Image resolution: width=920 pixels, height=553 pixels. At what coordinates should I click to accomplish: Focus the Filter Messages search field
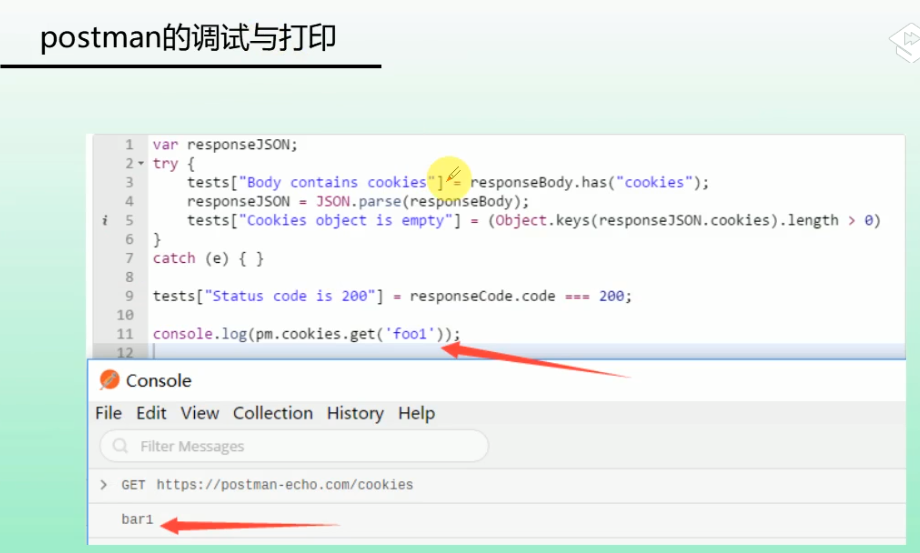click(x=294, y=446)
